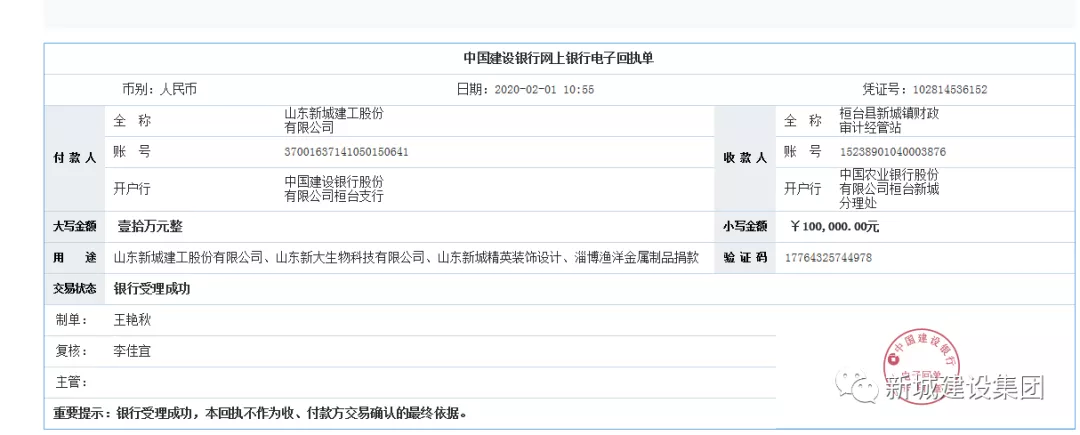Click preparer name 王艳秋
Screen dimensions: 1080x435
(x=132, y=320)
